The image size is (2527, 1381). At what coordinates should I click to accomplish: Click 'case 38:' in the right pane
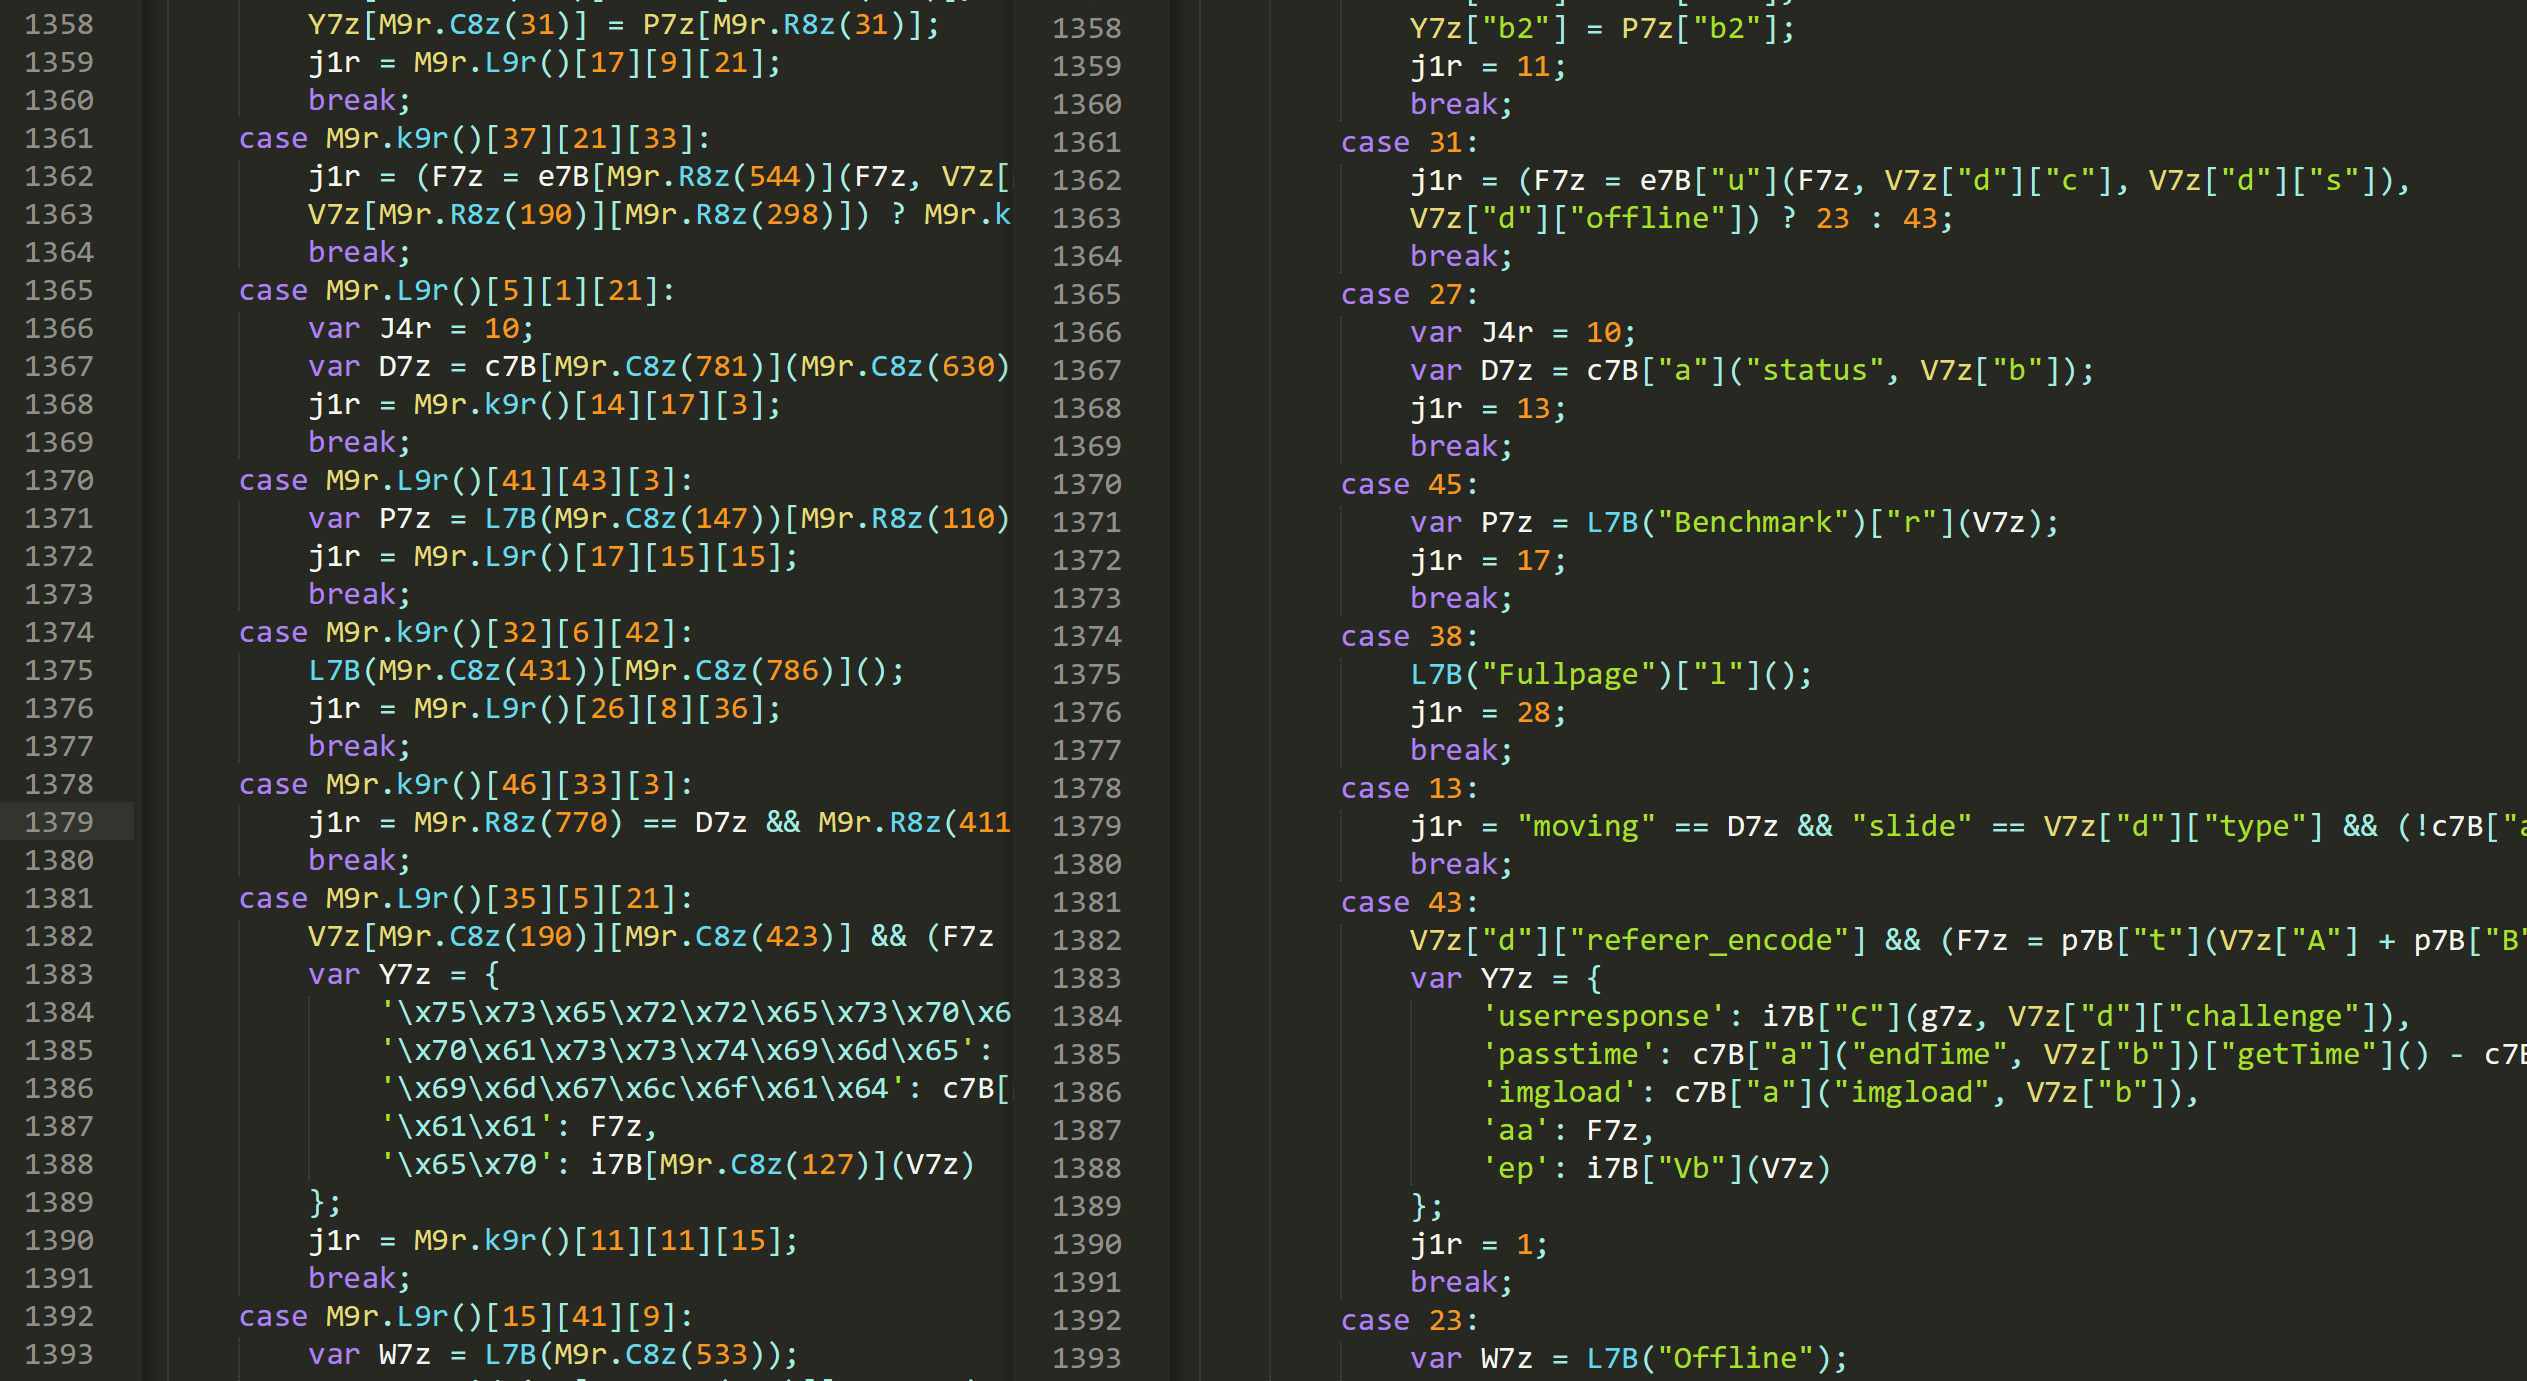click(x=1410, y=636)
